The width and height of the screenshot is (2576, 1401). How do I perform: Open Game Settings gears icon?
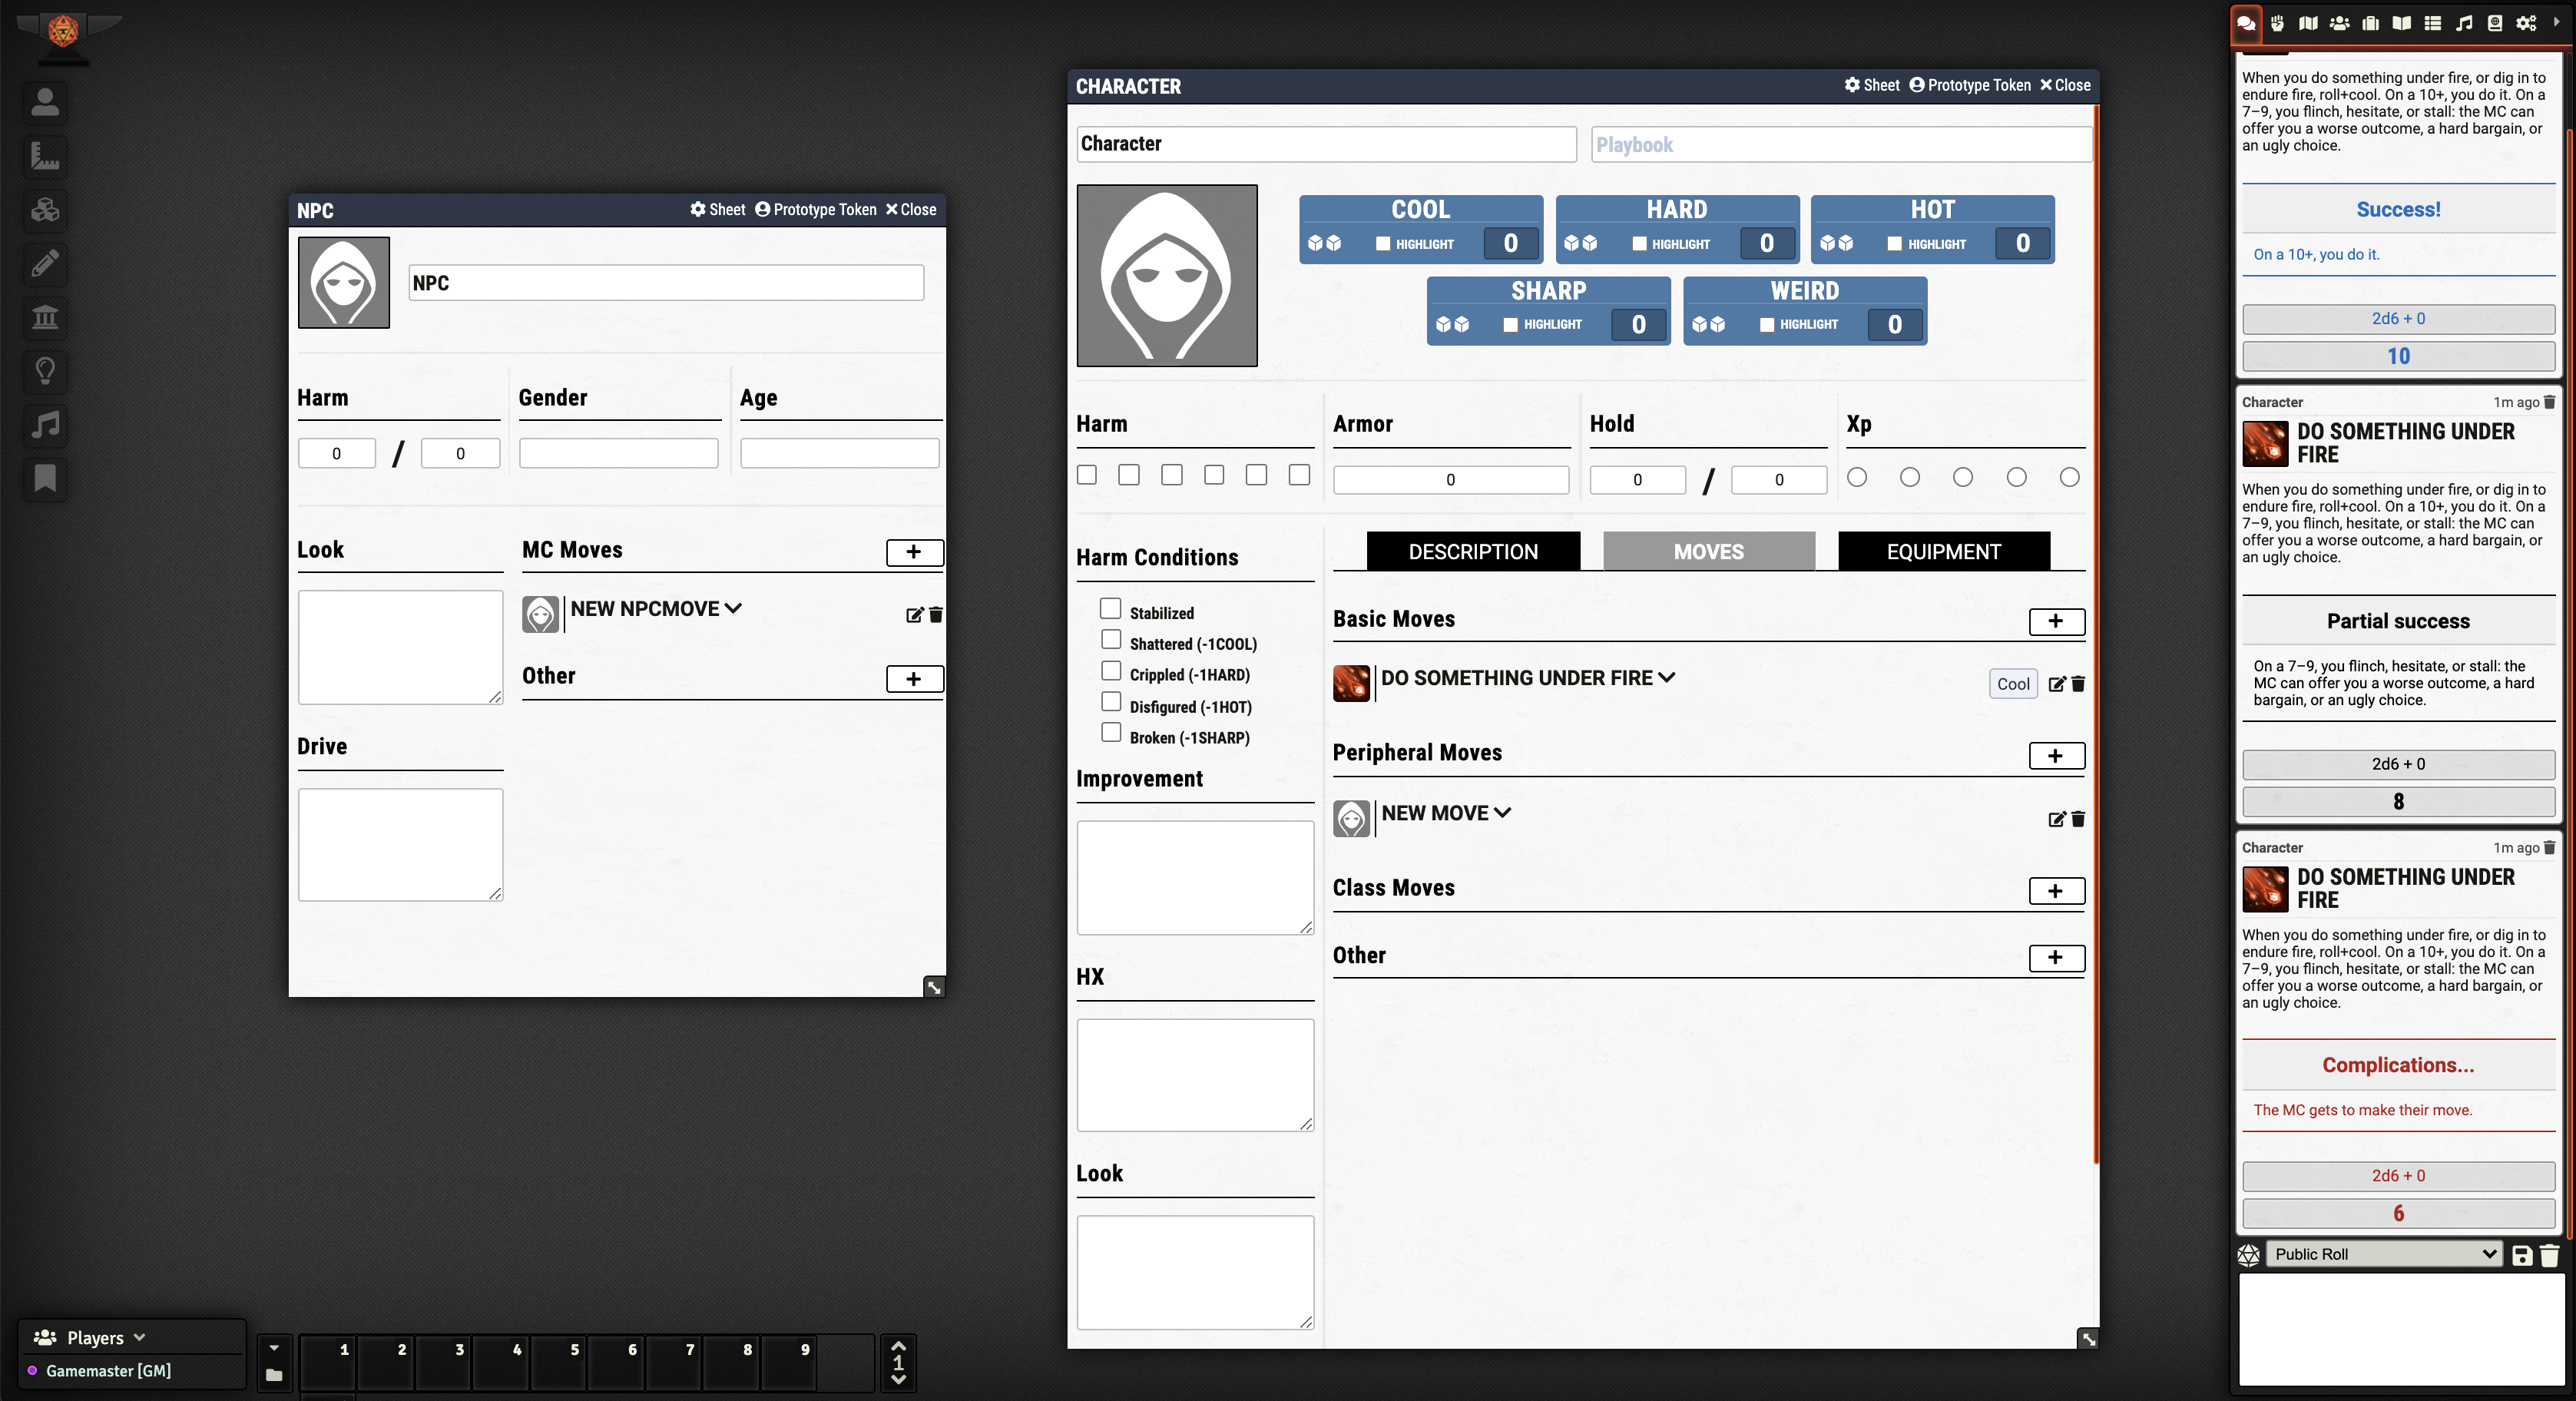pyautogui.click(x=2526, y=23)
